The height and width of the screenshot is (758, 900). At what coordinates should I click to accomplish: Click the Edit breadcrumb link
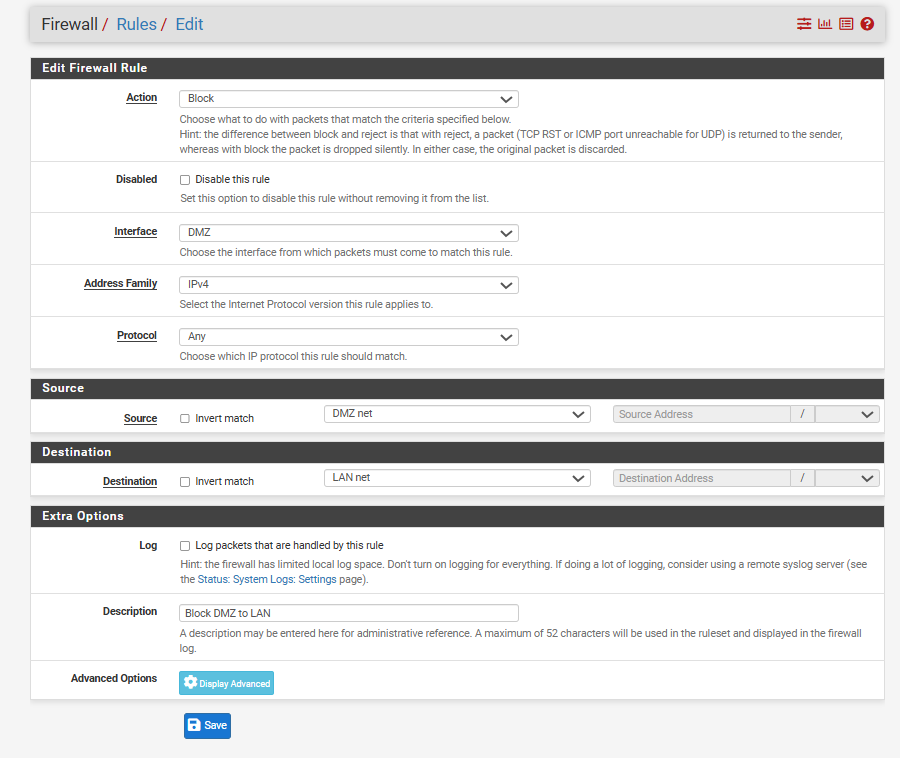(189, 24)
